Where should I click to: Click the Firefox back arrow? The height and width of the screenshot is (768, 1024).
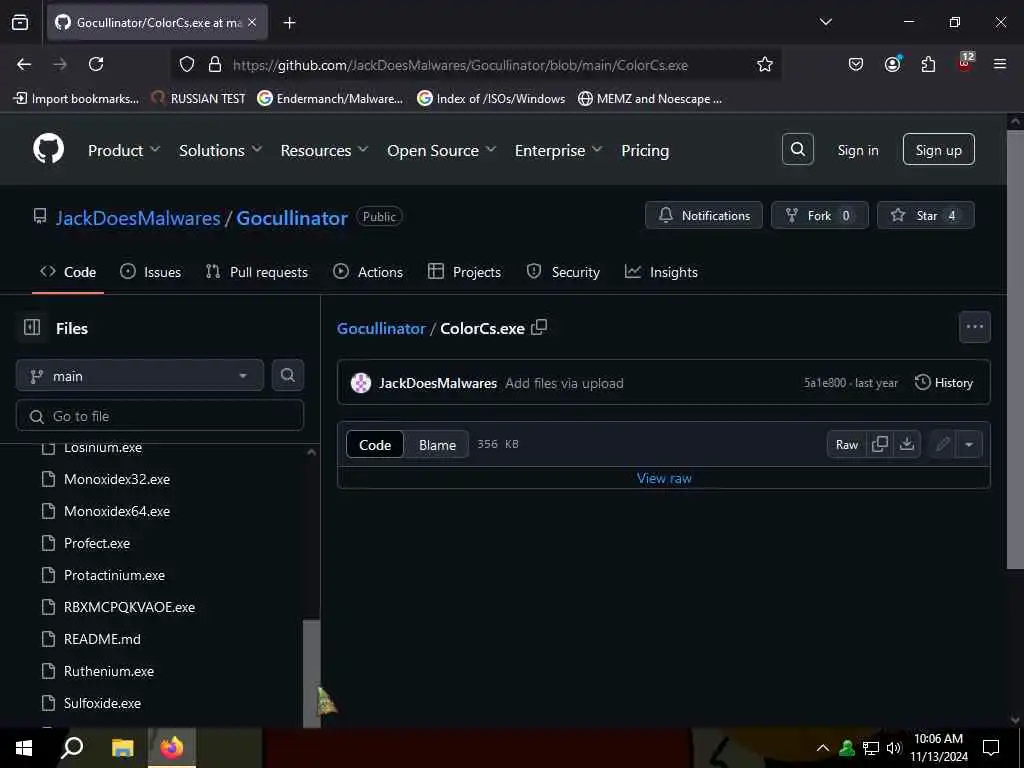[24, 64]
